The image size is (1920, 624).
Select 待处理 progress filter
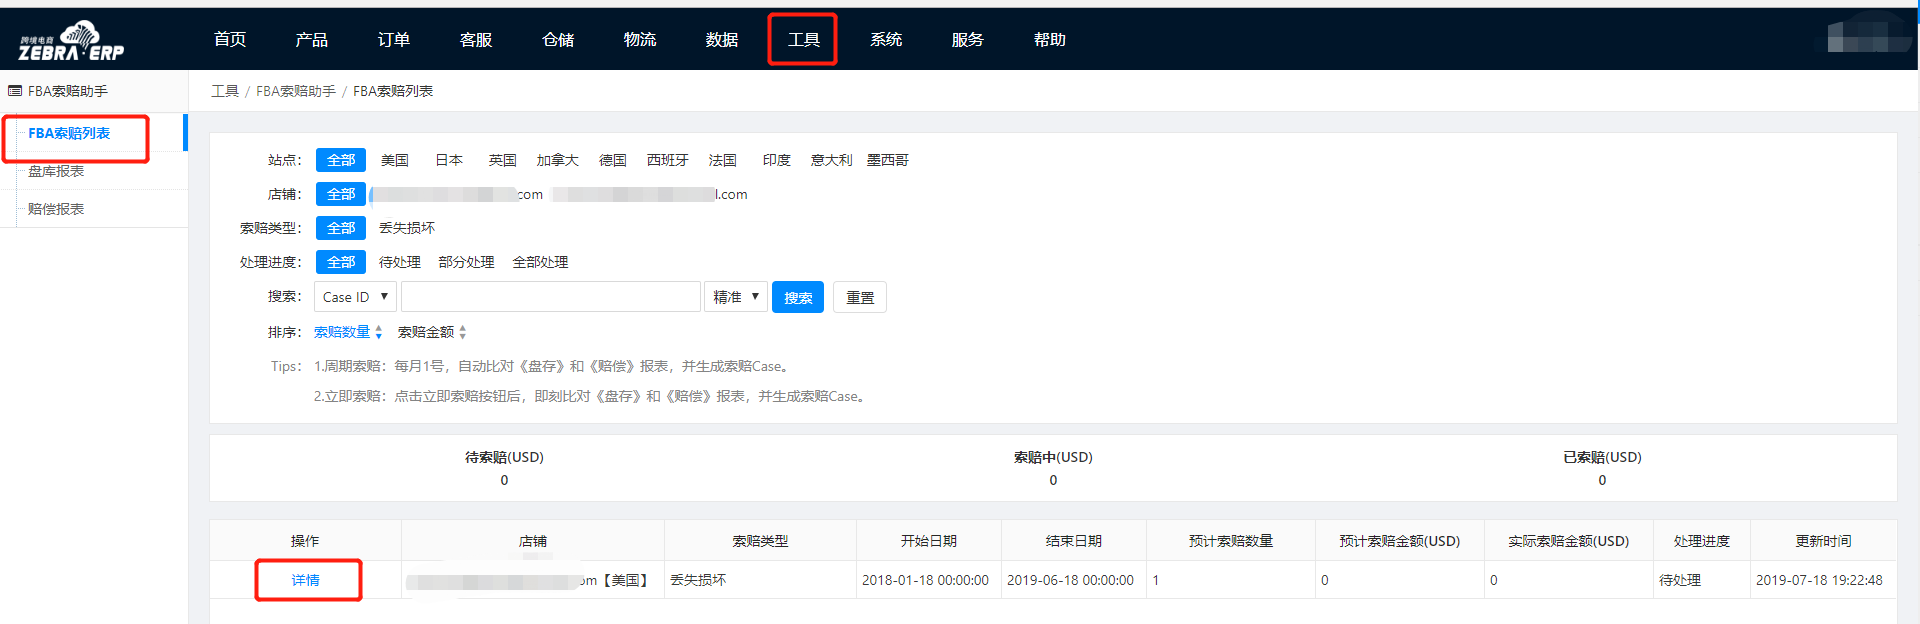pos(400,262)
